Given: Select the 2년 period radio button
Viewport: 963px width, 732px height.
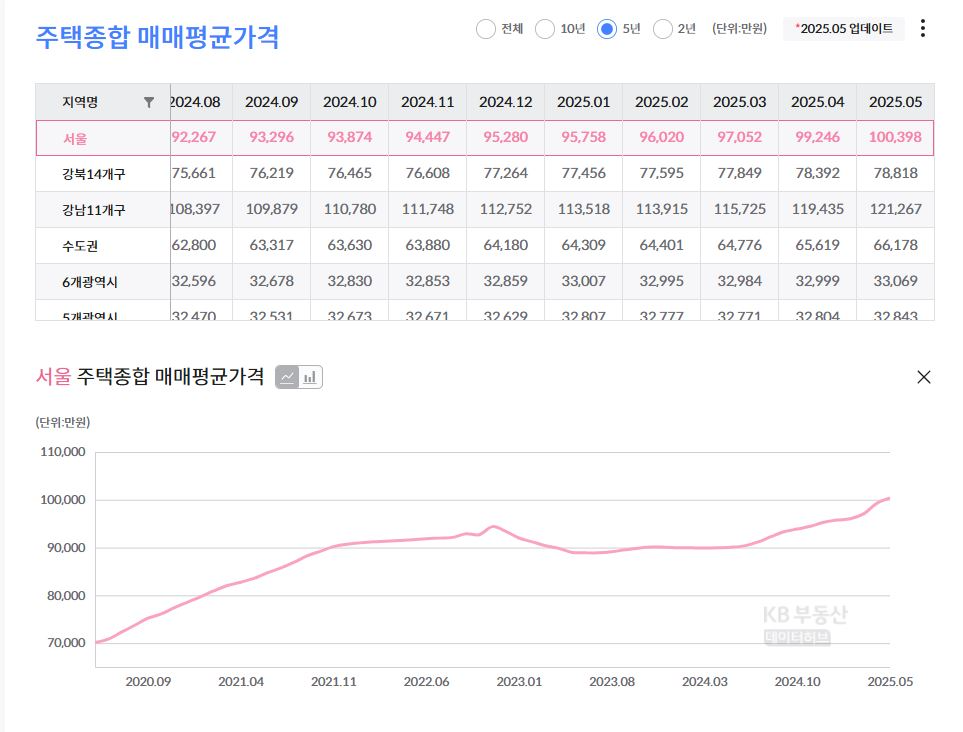Looking at the screenshot, I should click(662, 29).
